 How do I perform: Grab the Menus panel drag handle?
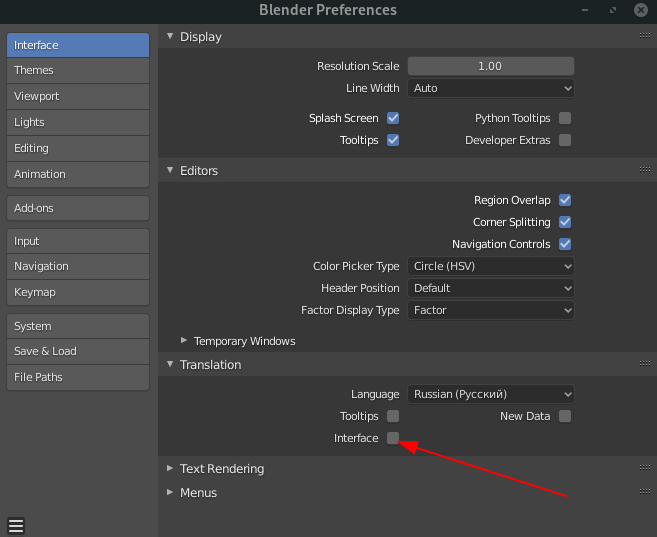click(x=645, y=492)
